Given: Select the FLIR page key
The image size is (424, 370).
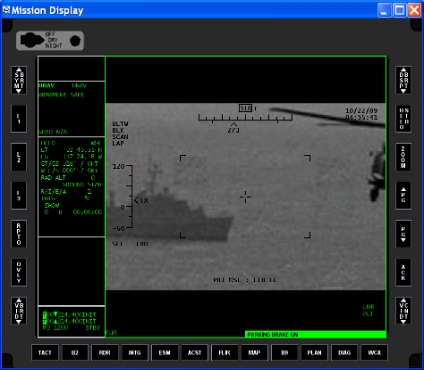Looking at the screenshot, I should [225, 353].
